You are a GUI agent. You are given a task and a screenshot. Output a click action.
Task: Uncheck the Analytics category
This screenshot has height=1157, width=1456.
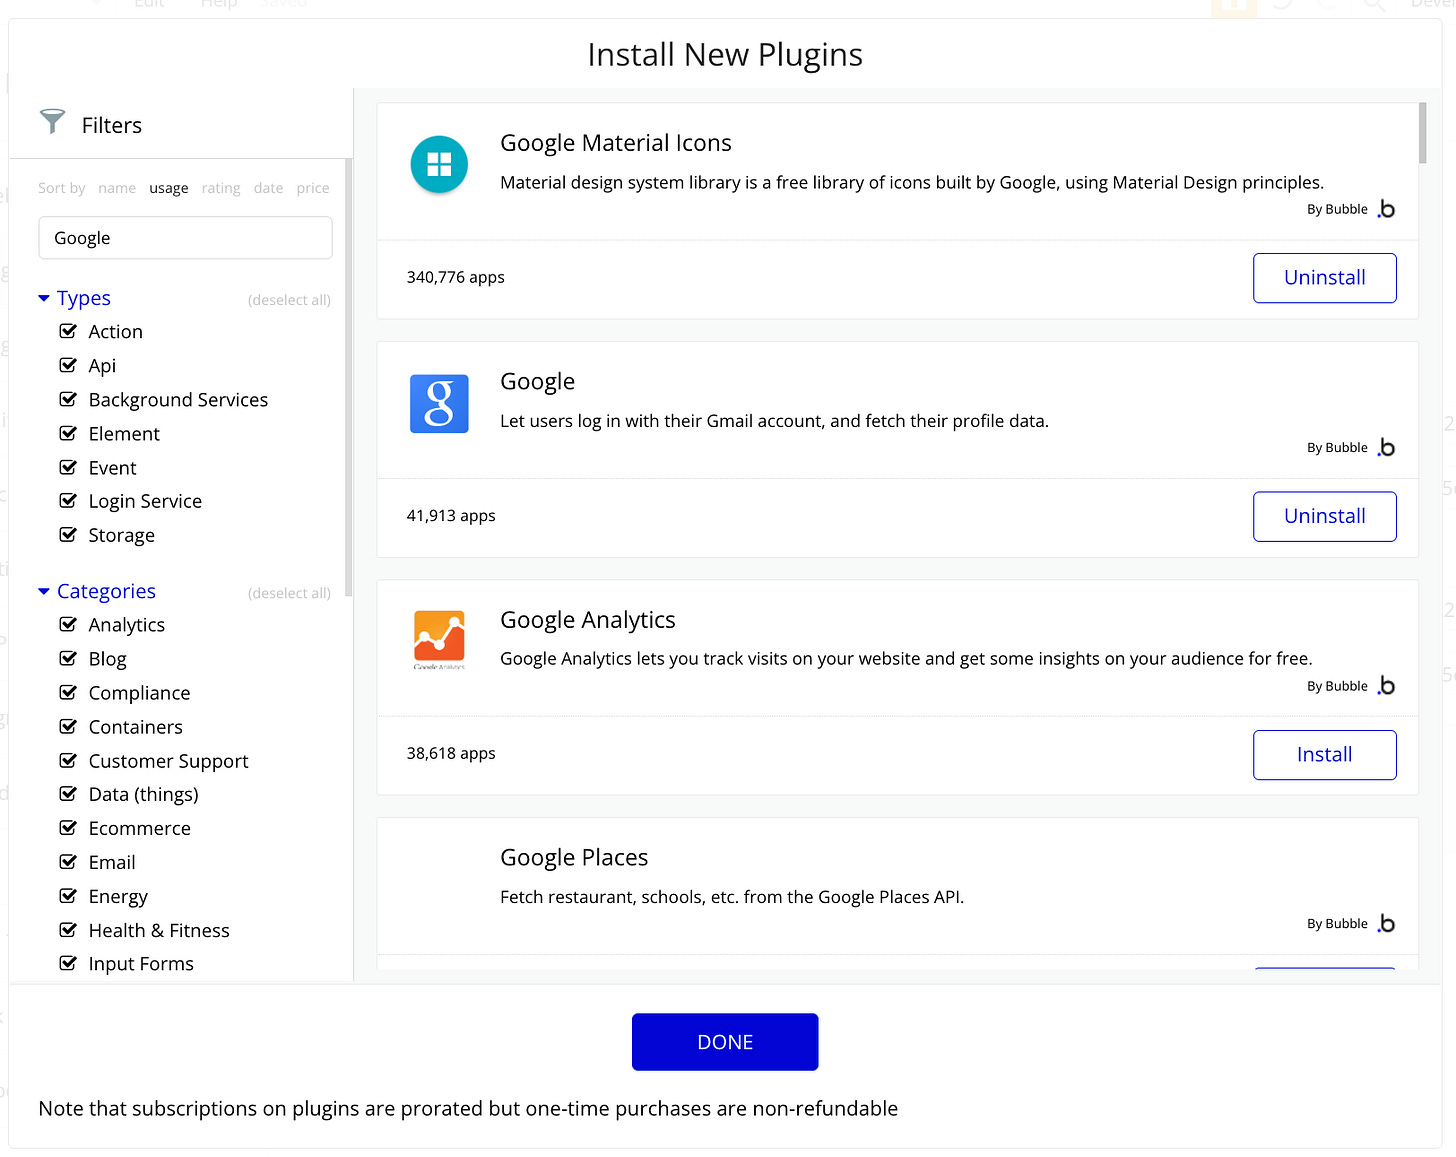pyautogui.click(x=68, y=624)
